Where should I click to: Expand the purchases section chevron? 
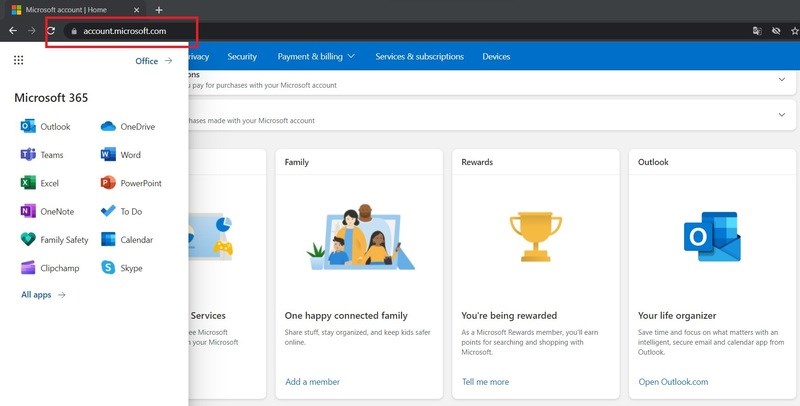[x=782, y=115]
